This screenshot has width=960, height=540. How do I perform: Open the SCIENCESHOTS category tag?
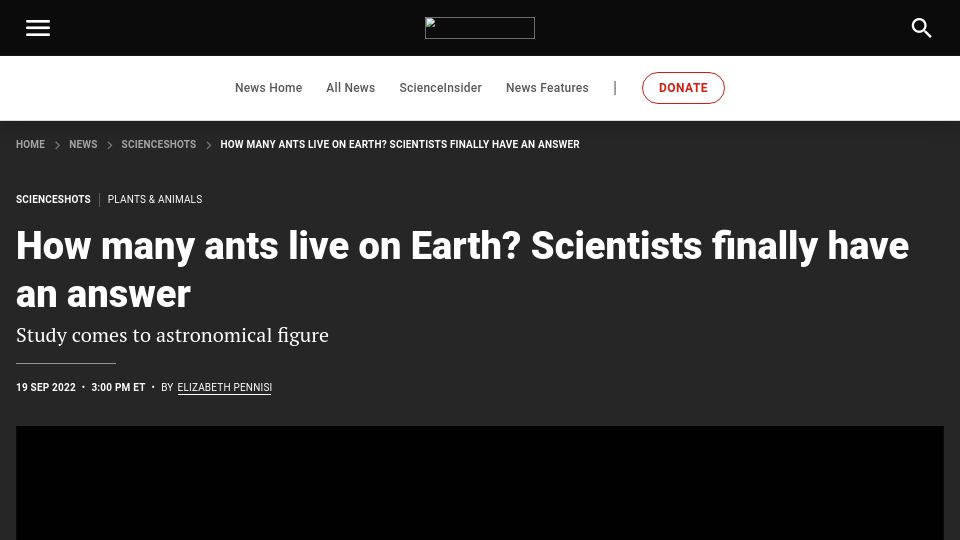point(53,200)
